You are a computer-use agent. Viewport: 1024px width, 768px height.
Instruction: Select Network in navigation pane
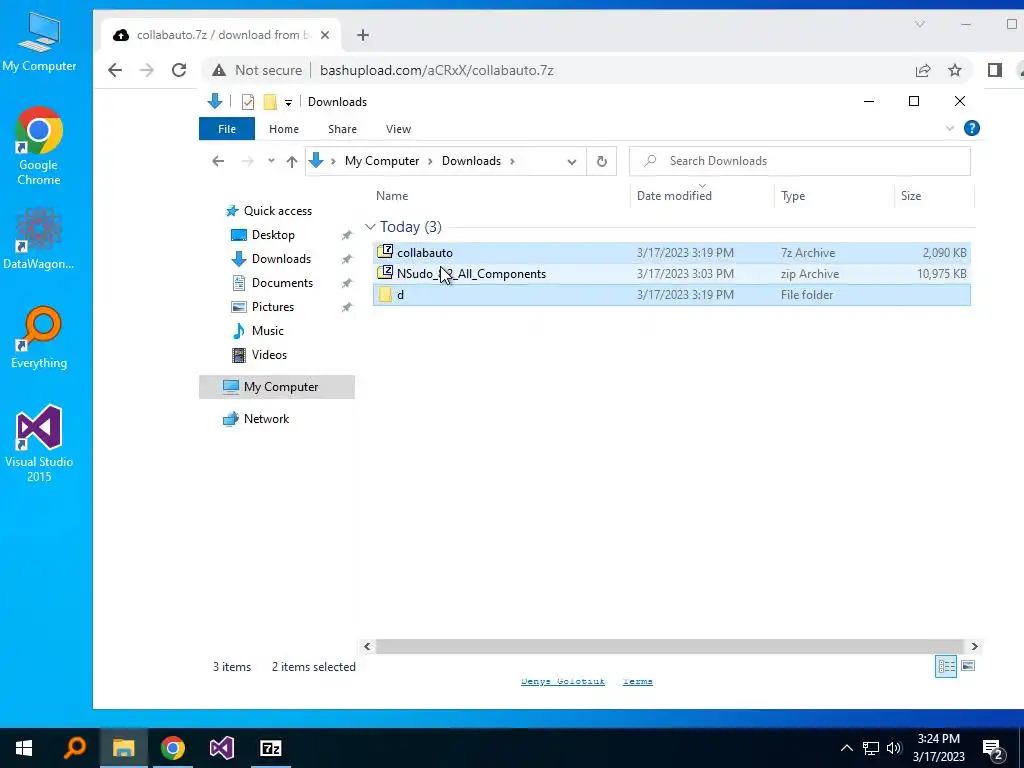pos(266,419)
